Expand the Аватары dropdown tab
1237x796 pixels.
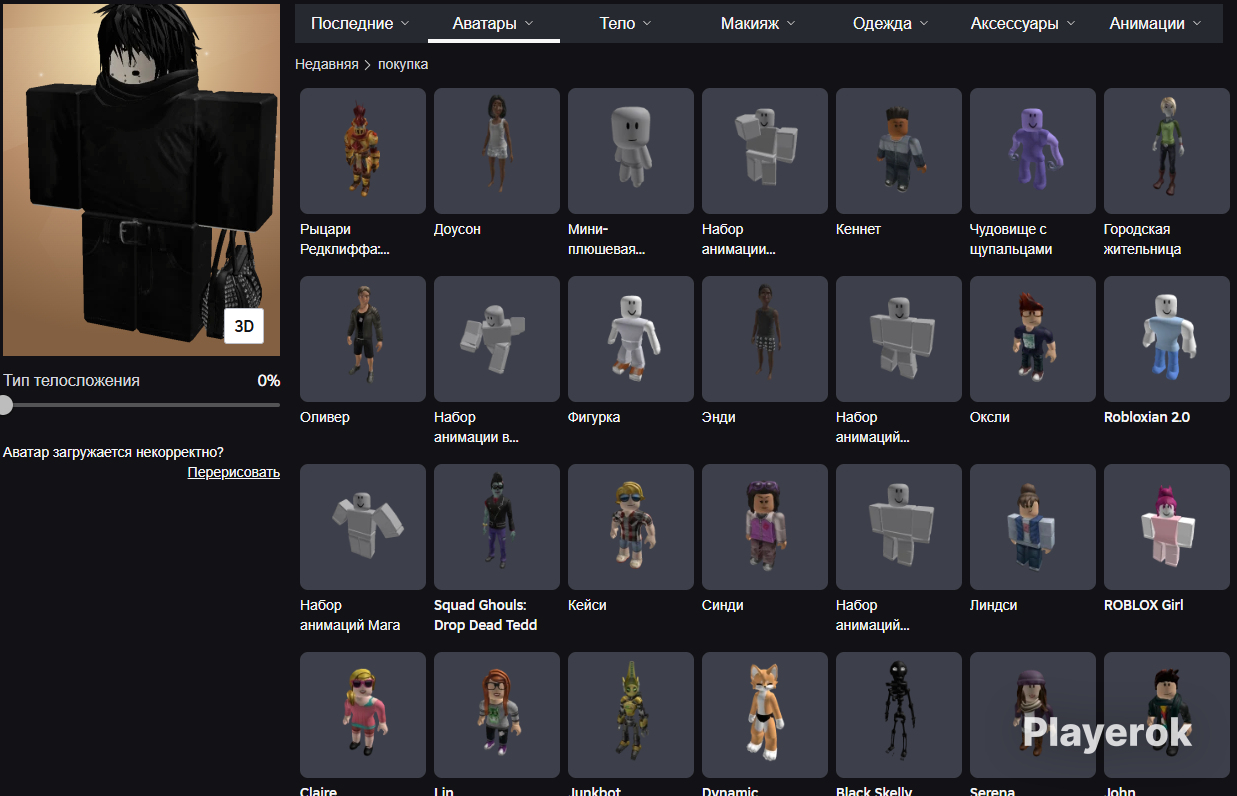click(493, 23)
